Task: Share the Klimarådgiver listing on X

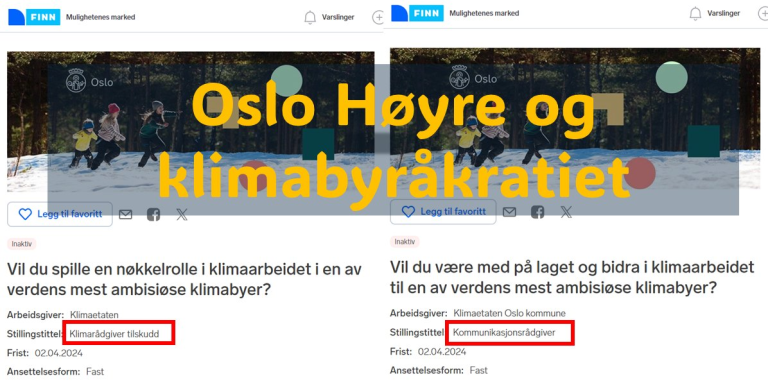Action: pyautogui.click(x=182, y=214)
